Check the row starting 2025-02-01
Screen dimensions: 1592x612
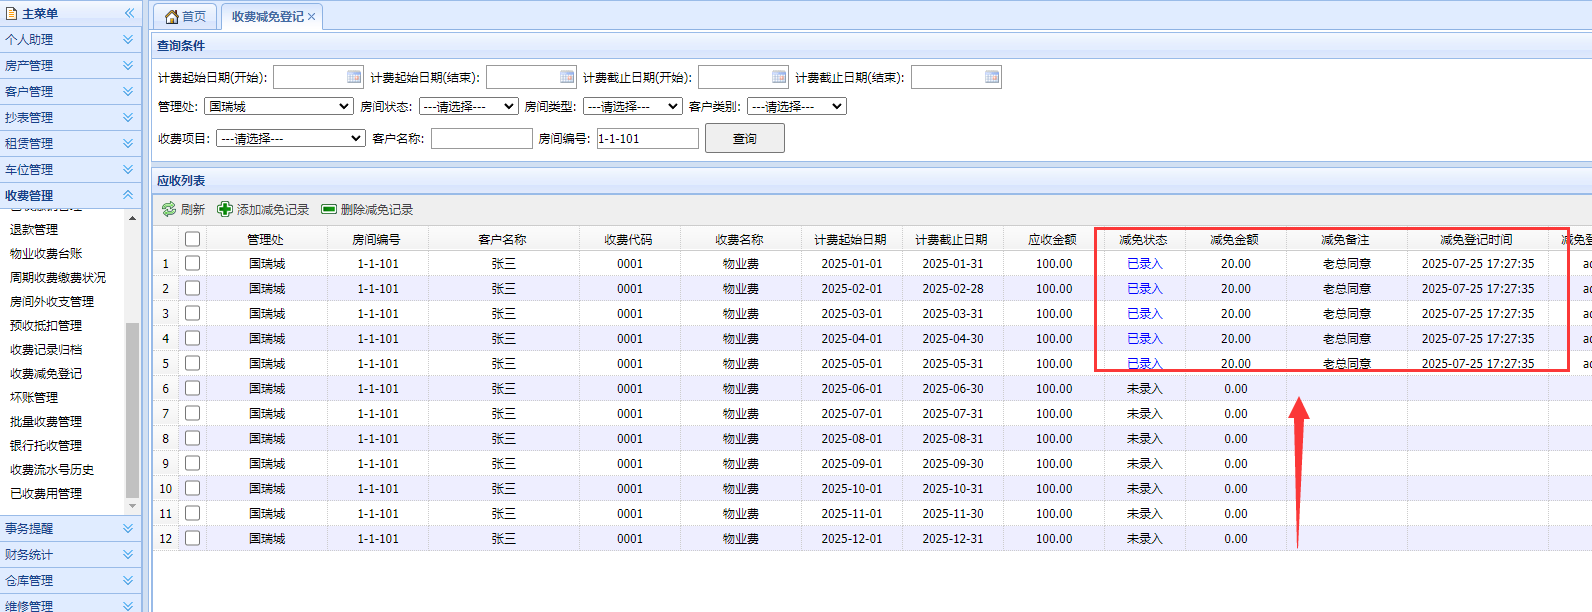click(x=192, y=288)
